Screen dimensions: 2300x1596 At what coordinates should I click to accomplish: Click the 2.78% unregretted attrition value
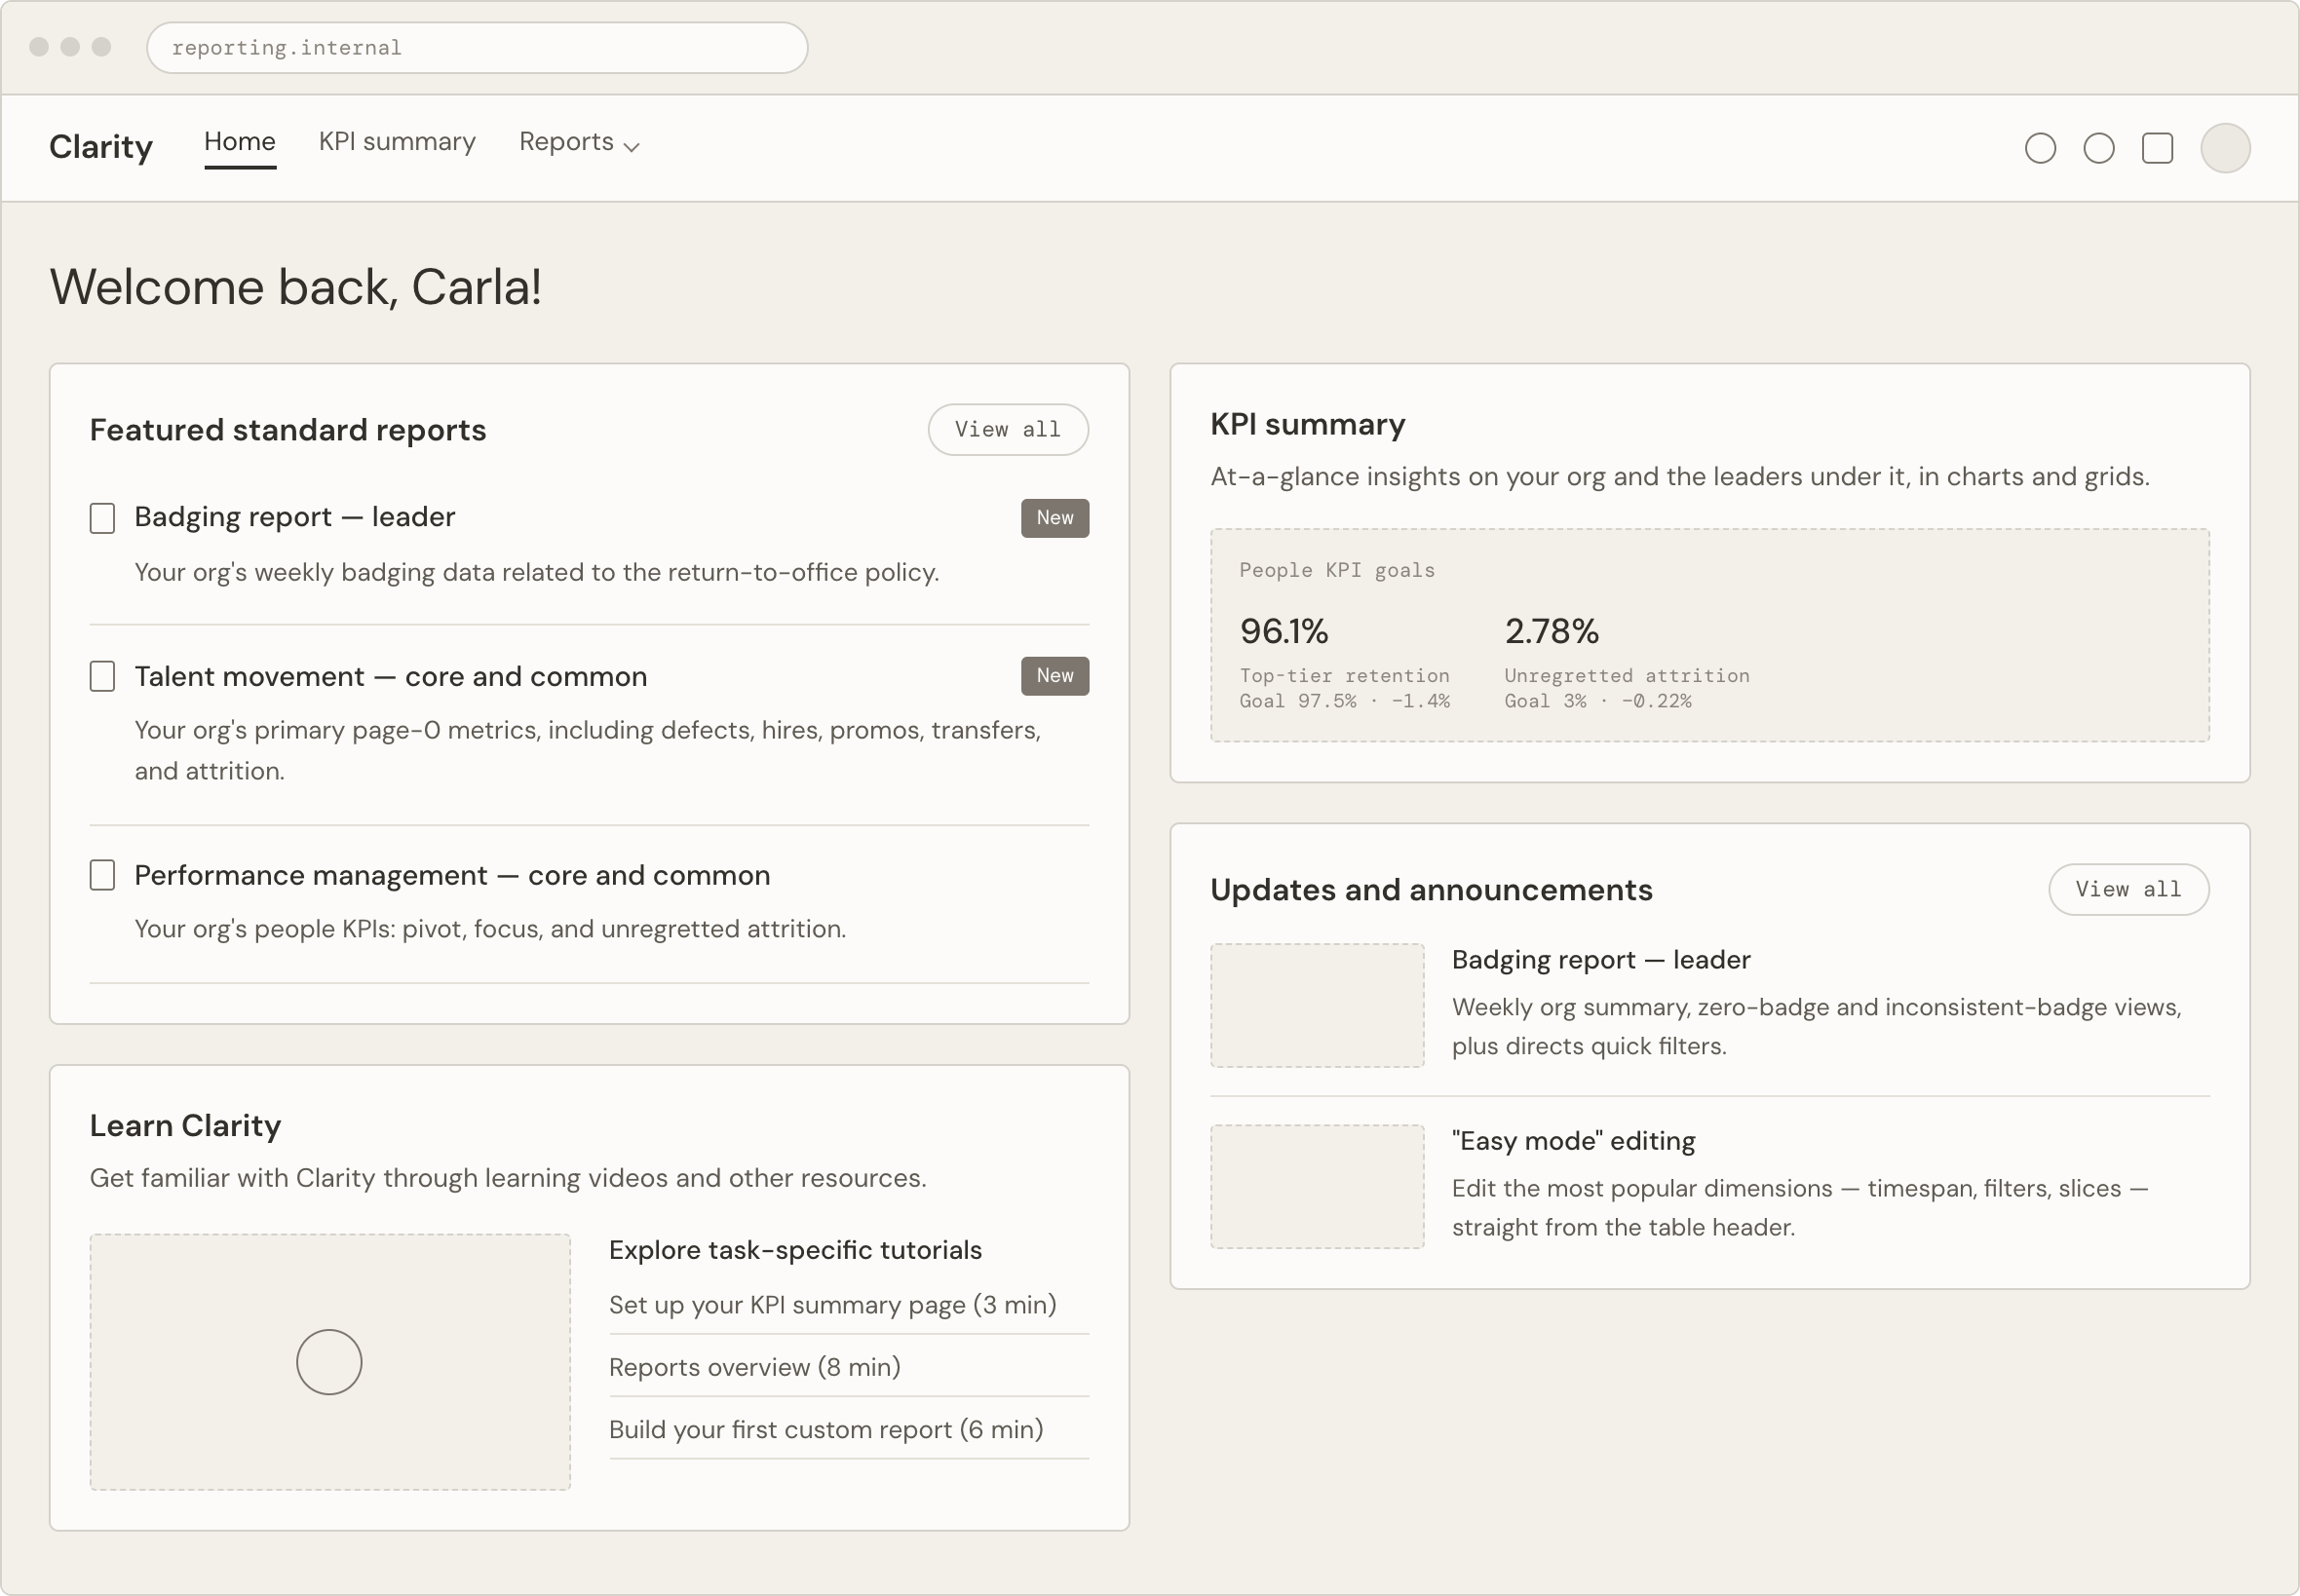pyautogui.click(x=1552, y=632)
